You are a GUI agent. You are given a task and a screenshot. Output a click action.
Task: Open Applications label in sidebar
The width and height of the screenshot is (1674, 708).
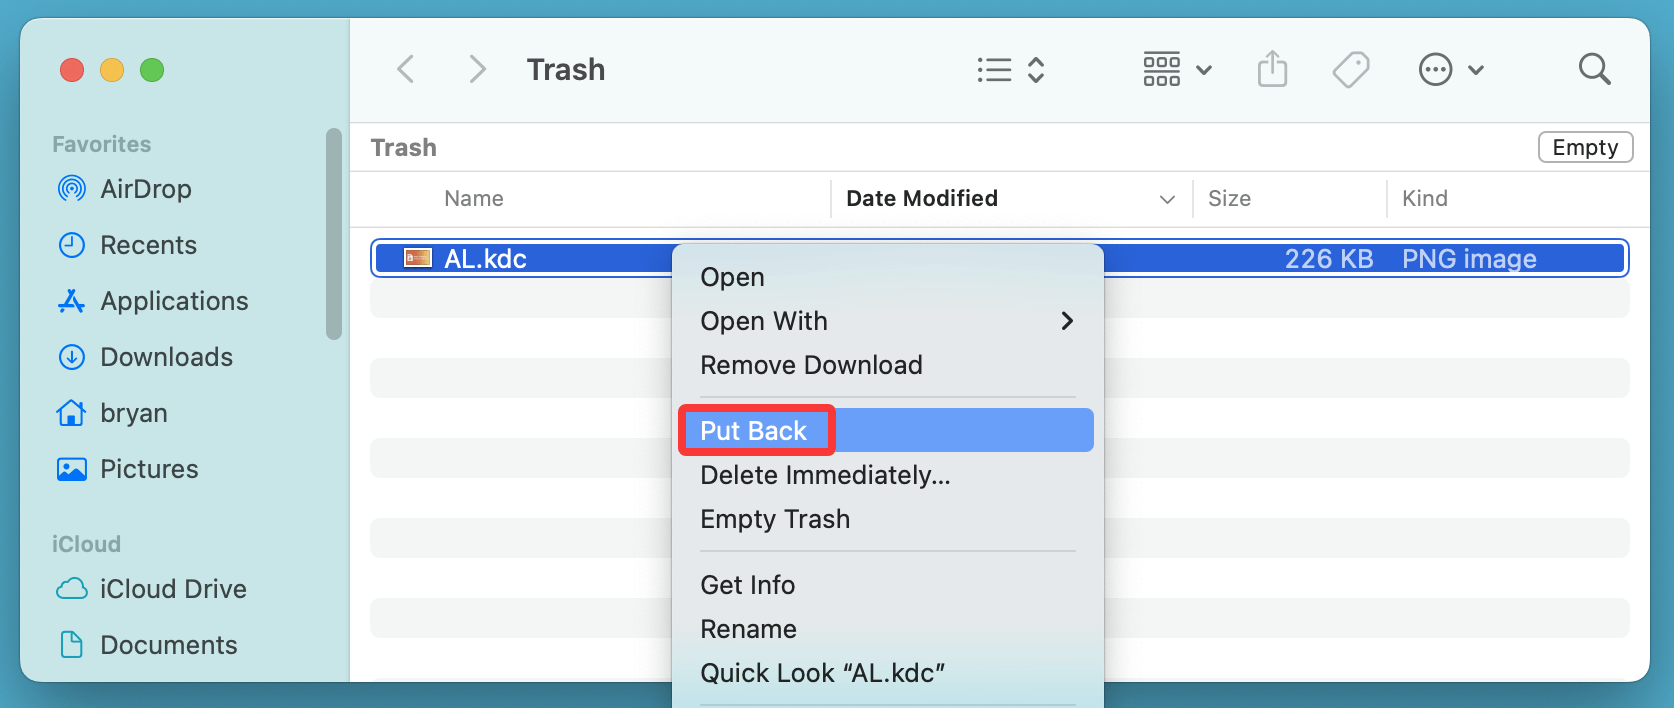click(x=174, y=301)
